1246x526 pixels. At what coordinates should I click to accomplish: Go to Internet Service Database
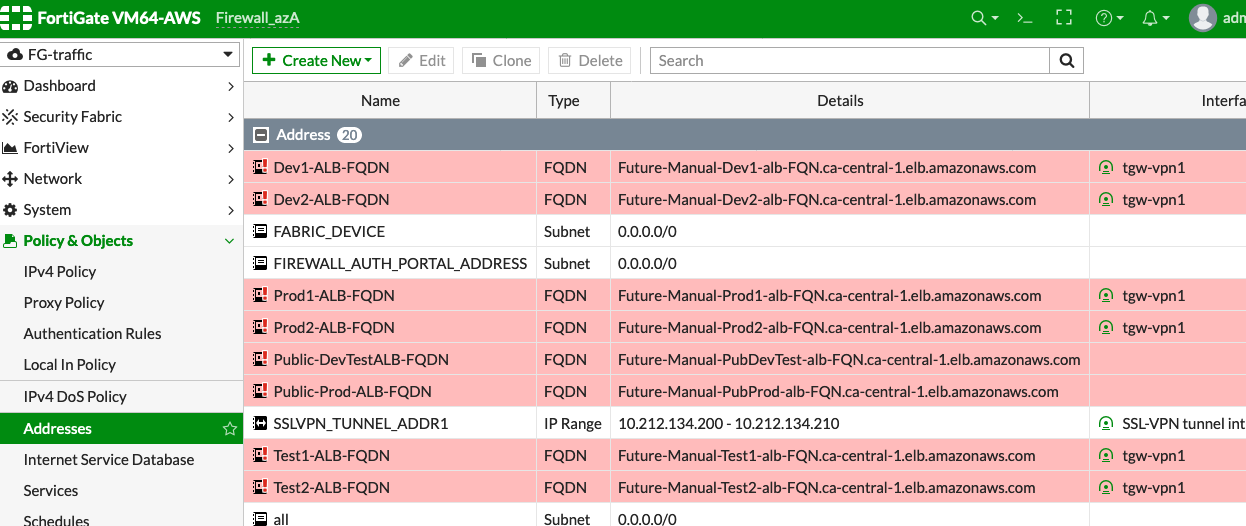[x=109, y=460]
